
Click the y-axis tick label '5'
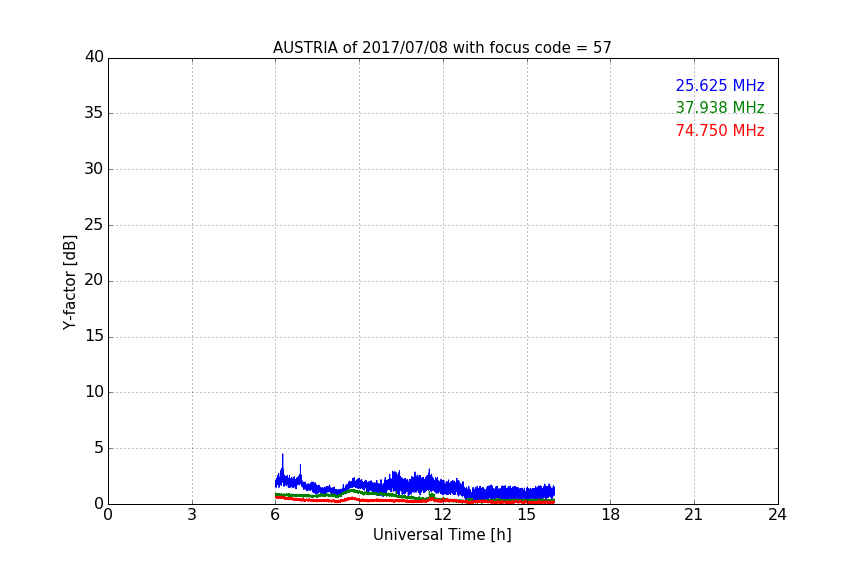(99, 448)
